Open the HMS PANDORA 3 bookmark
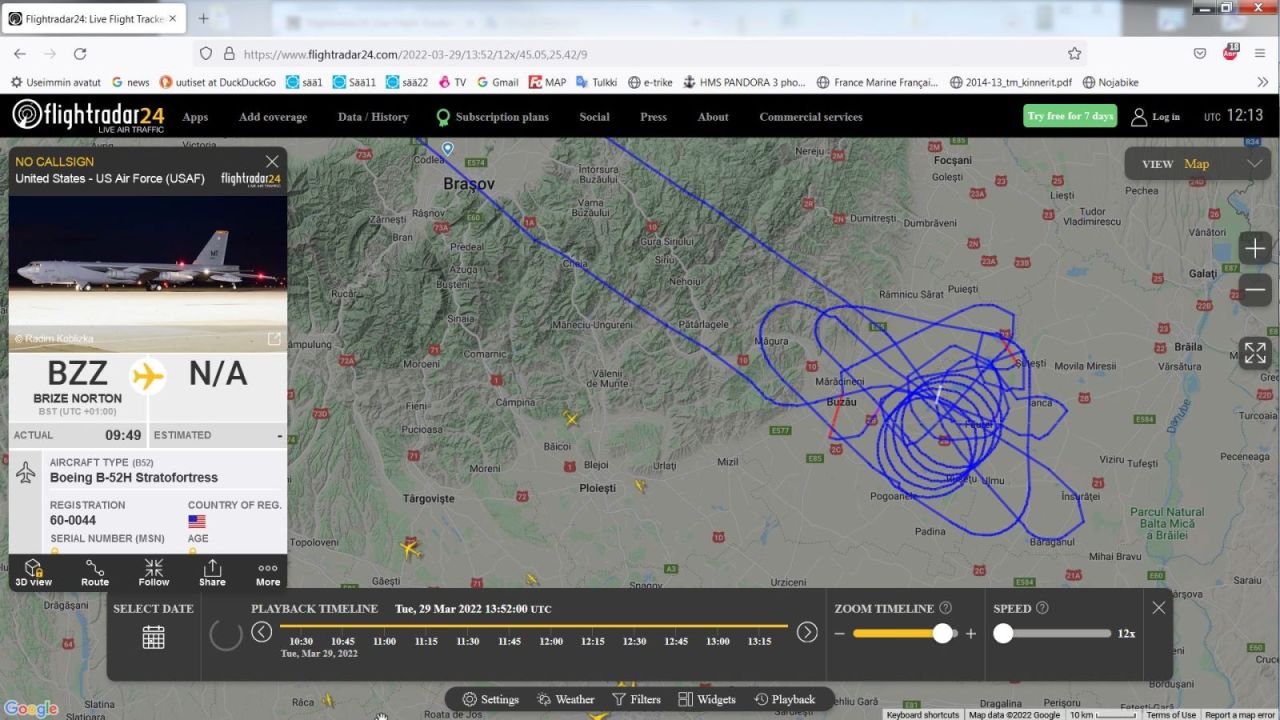The height and width of the screenshot is (720, 1280). click(x=744, y=82)
